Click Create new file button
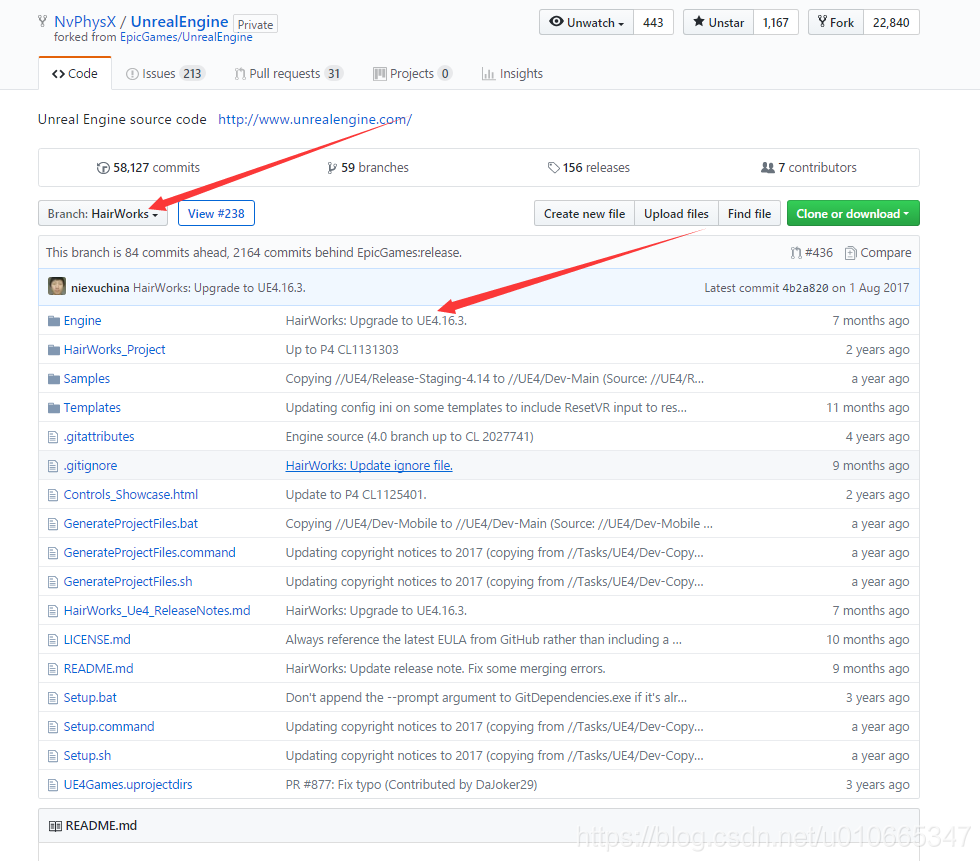Image resolution: width=980 pixels, height=861 pixels. (x=584, y=214)
